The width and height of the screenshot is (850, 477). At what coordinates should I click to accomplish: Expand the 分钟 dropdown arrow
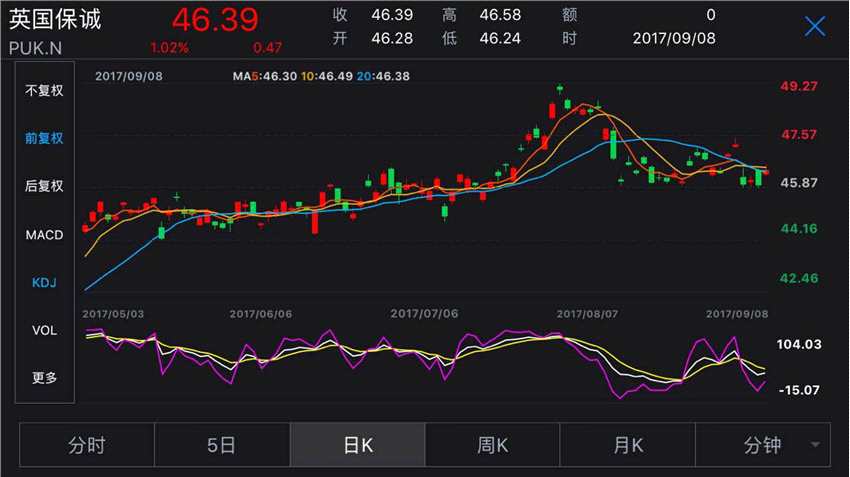815,445
